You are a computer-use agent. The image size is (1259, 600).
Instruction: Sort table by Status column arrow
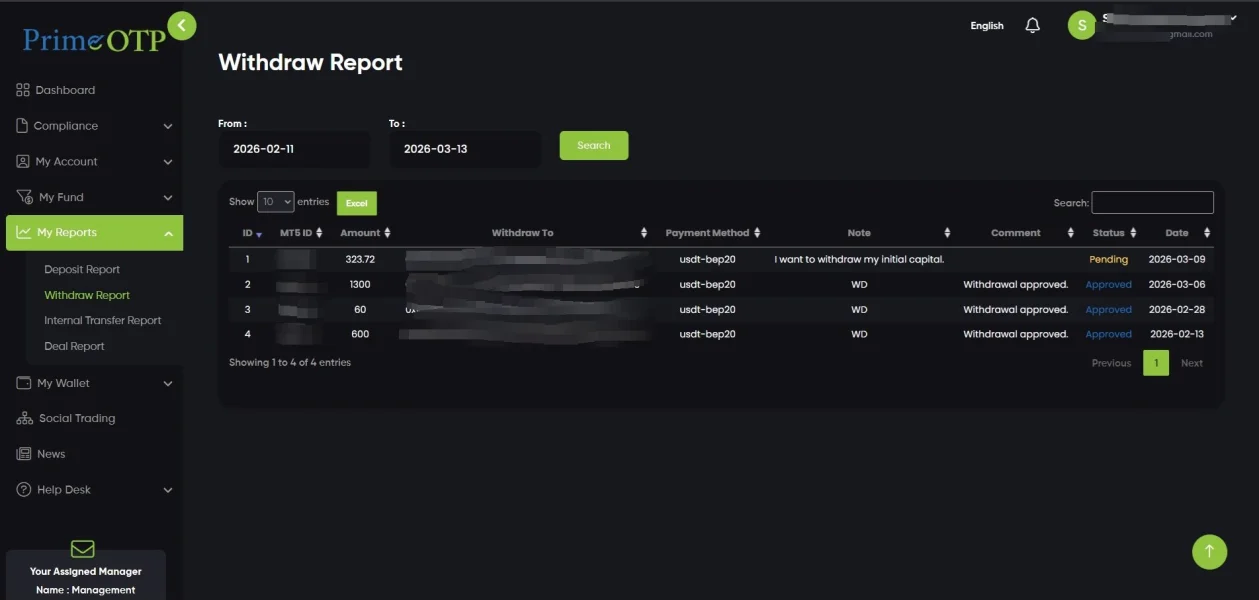pyautogui.click(x=1134, y=233)
